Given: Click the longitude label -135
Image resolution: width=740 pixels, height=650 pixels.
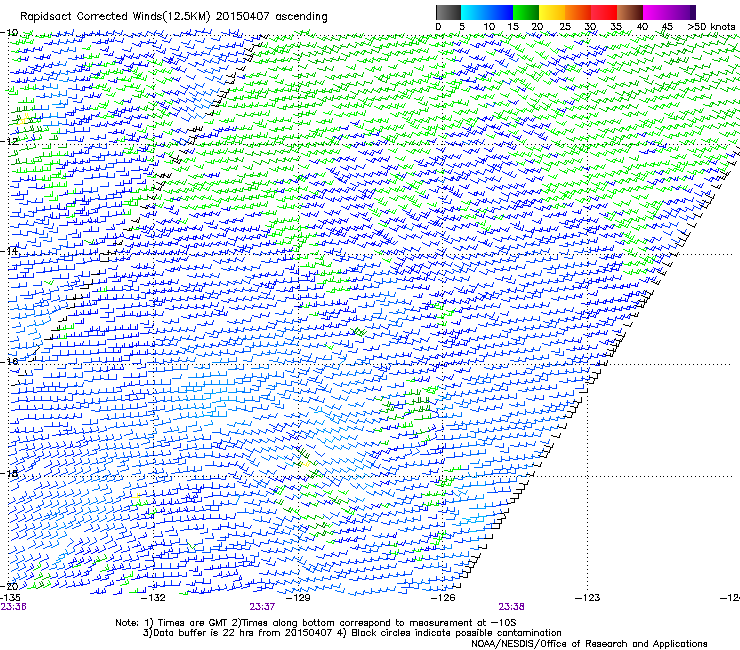Looking at the screenshot, I should coord(10,598).
